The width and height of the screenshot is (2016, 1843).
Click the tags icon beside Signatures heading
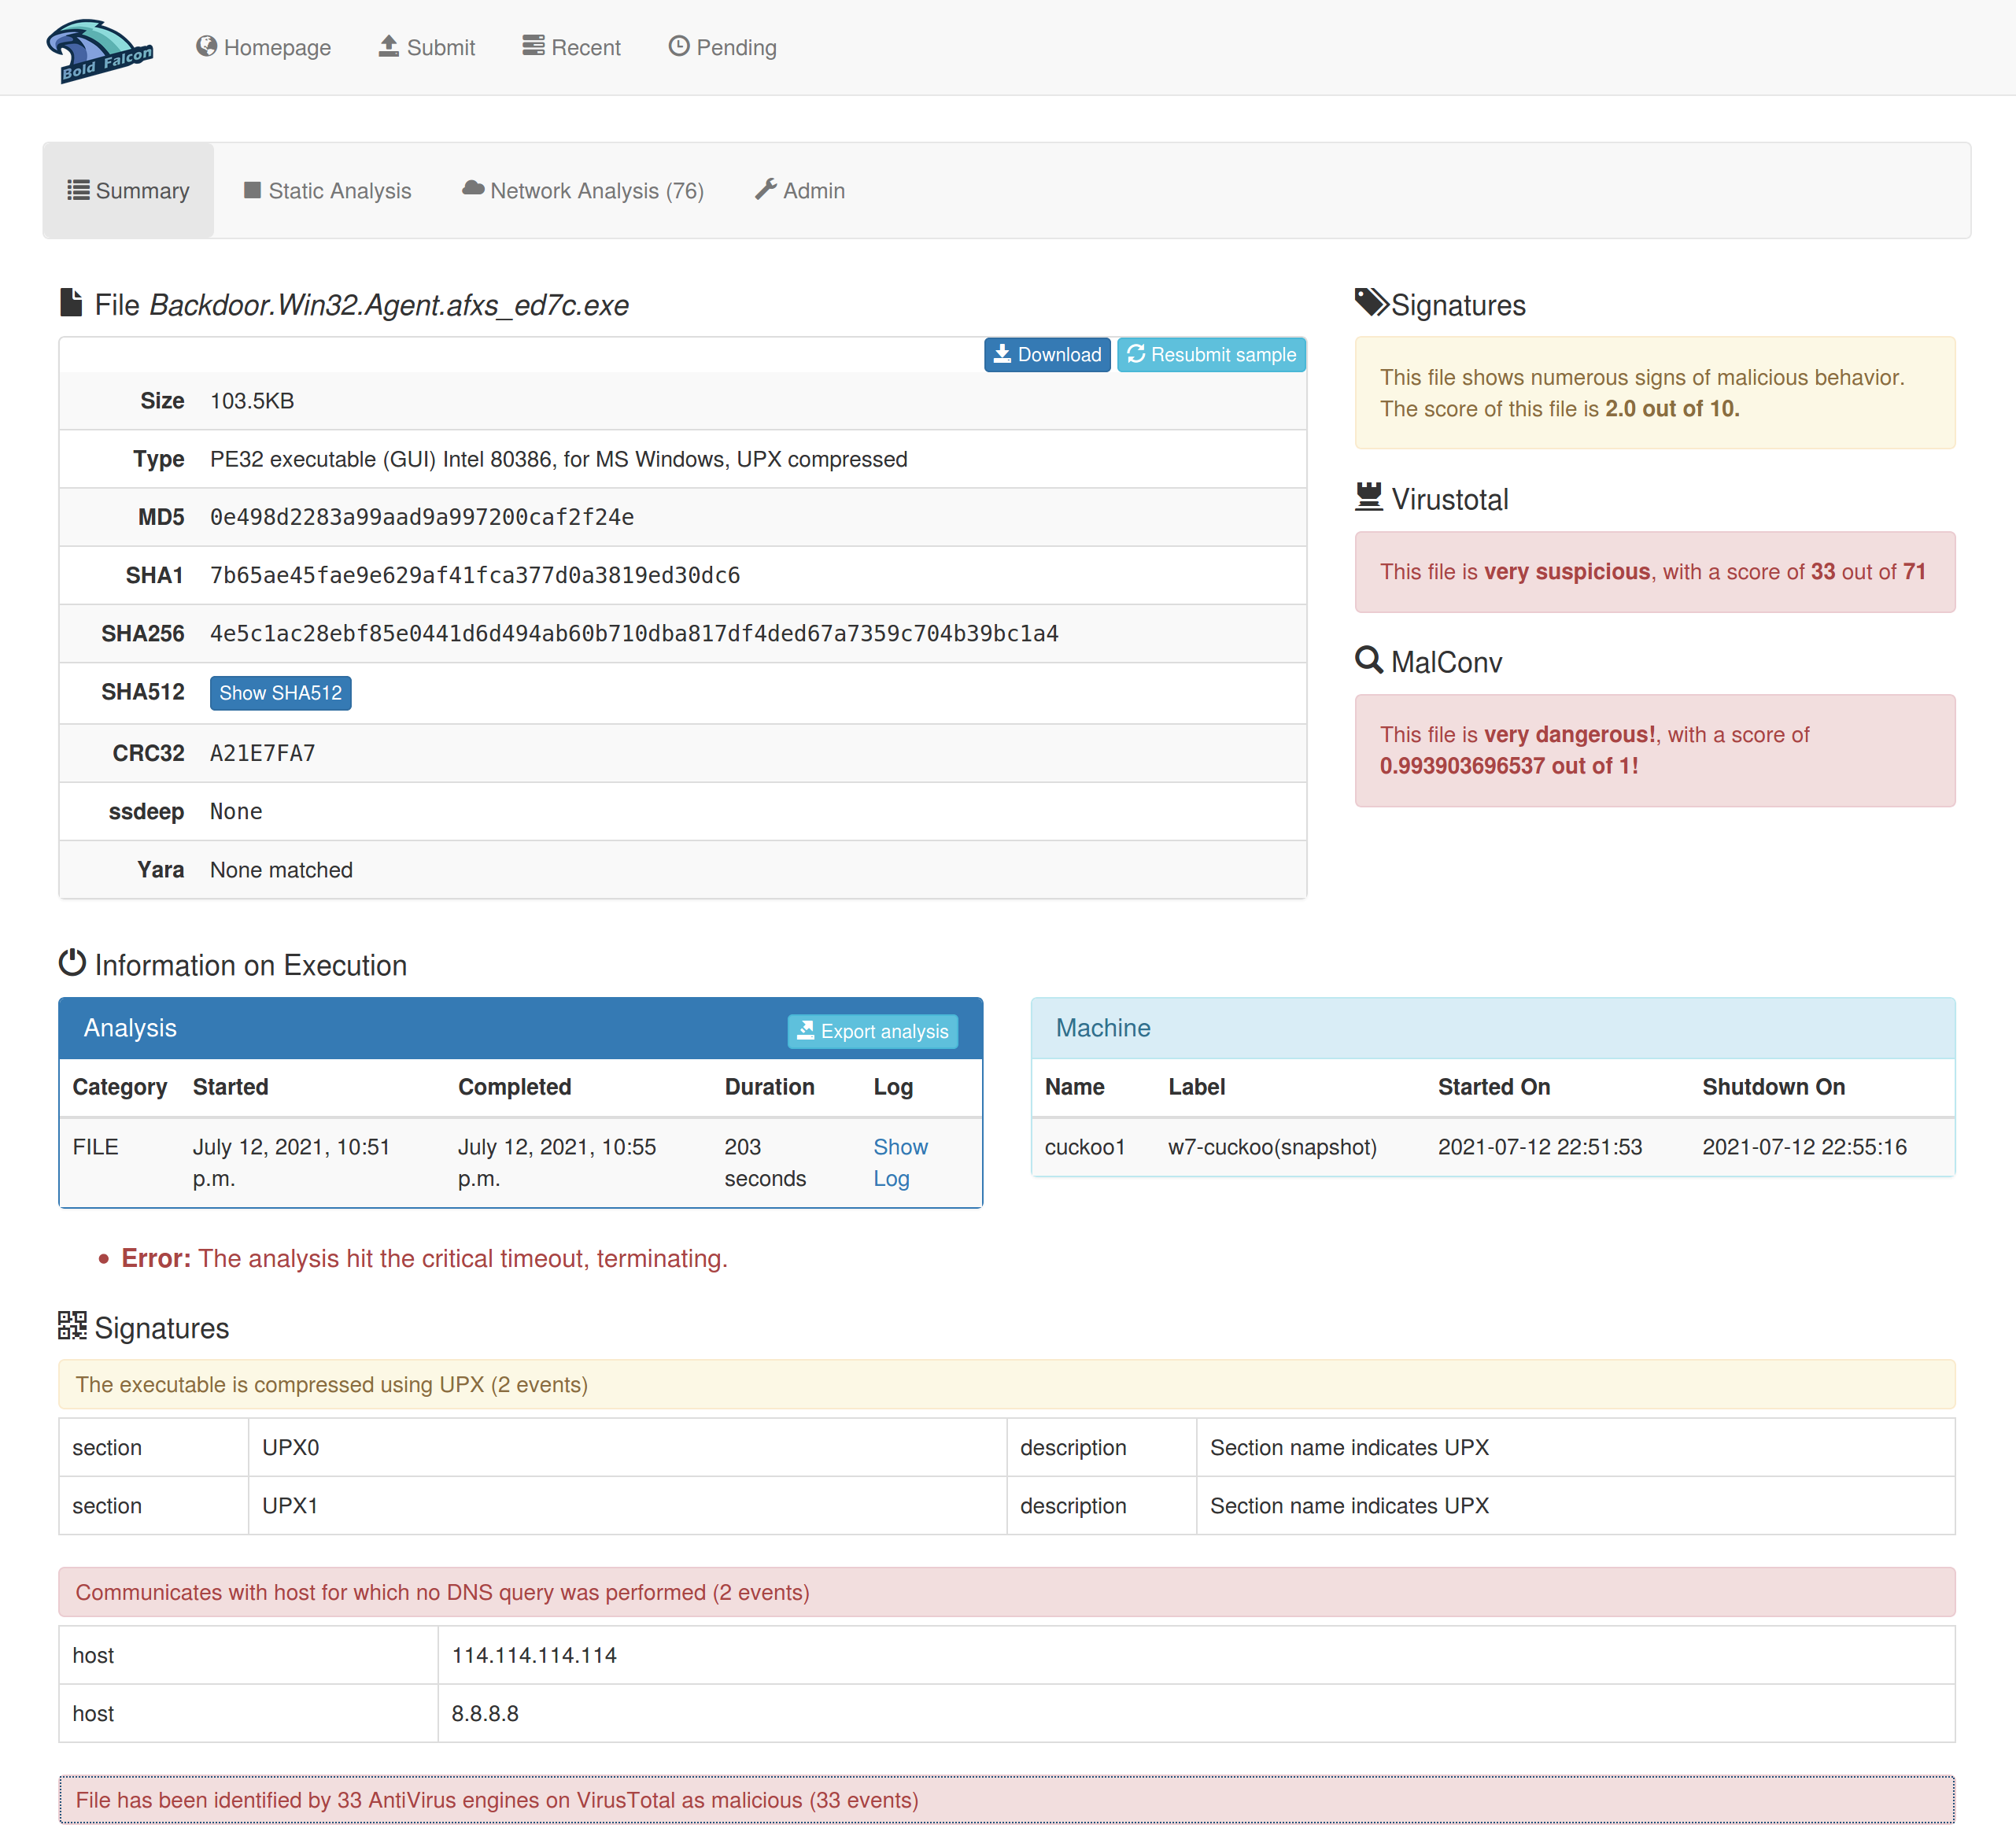click(1371, 302)
